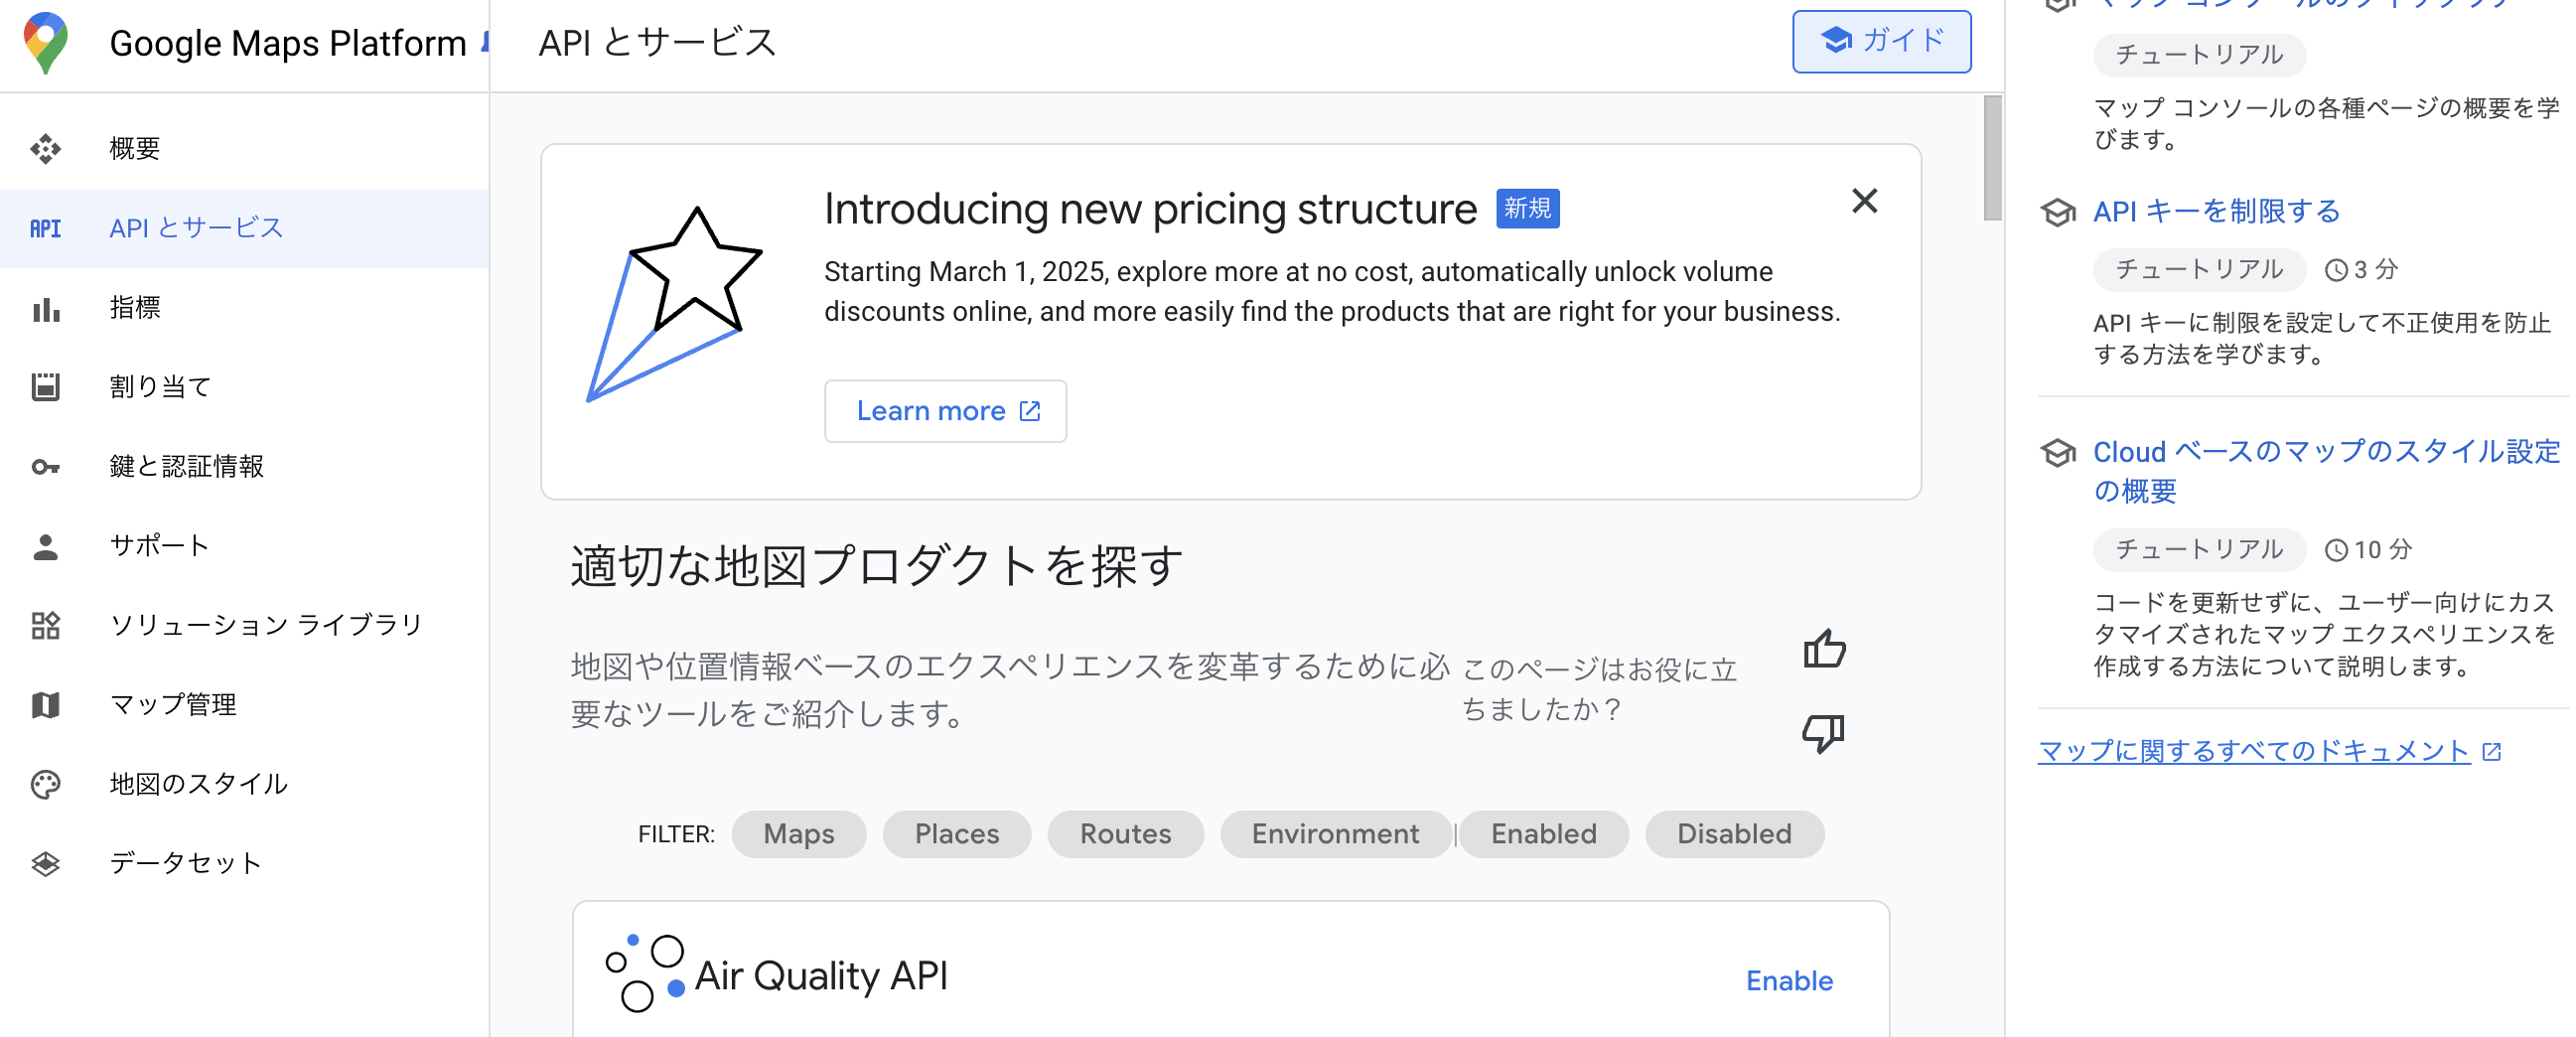
Task: Show only Enabled APIs
Action: click(1543, 833)
